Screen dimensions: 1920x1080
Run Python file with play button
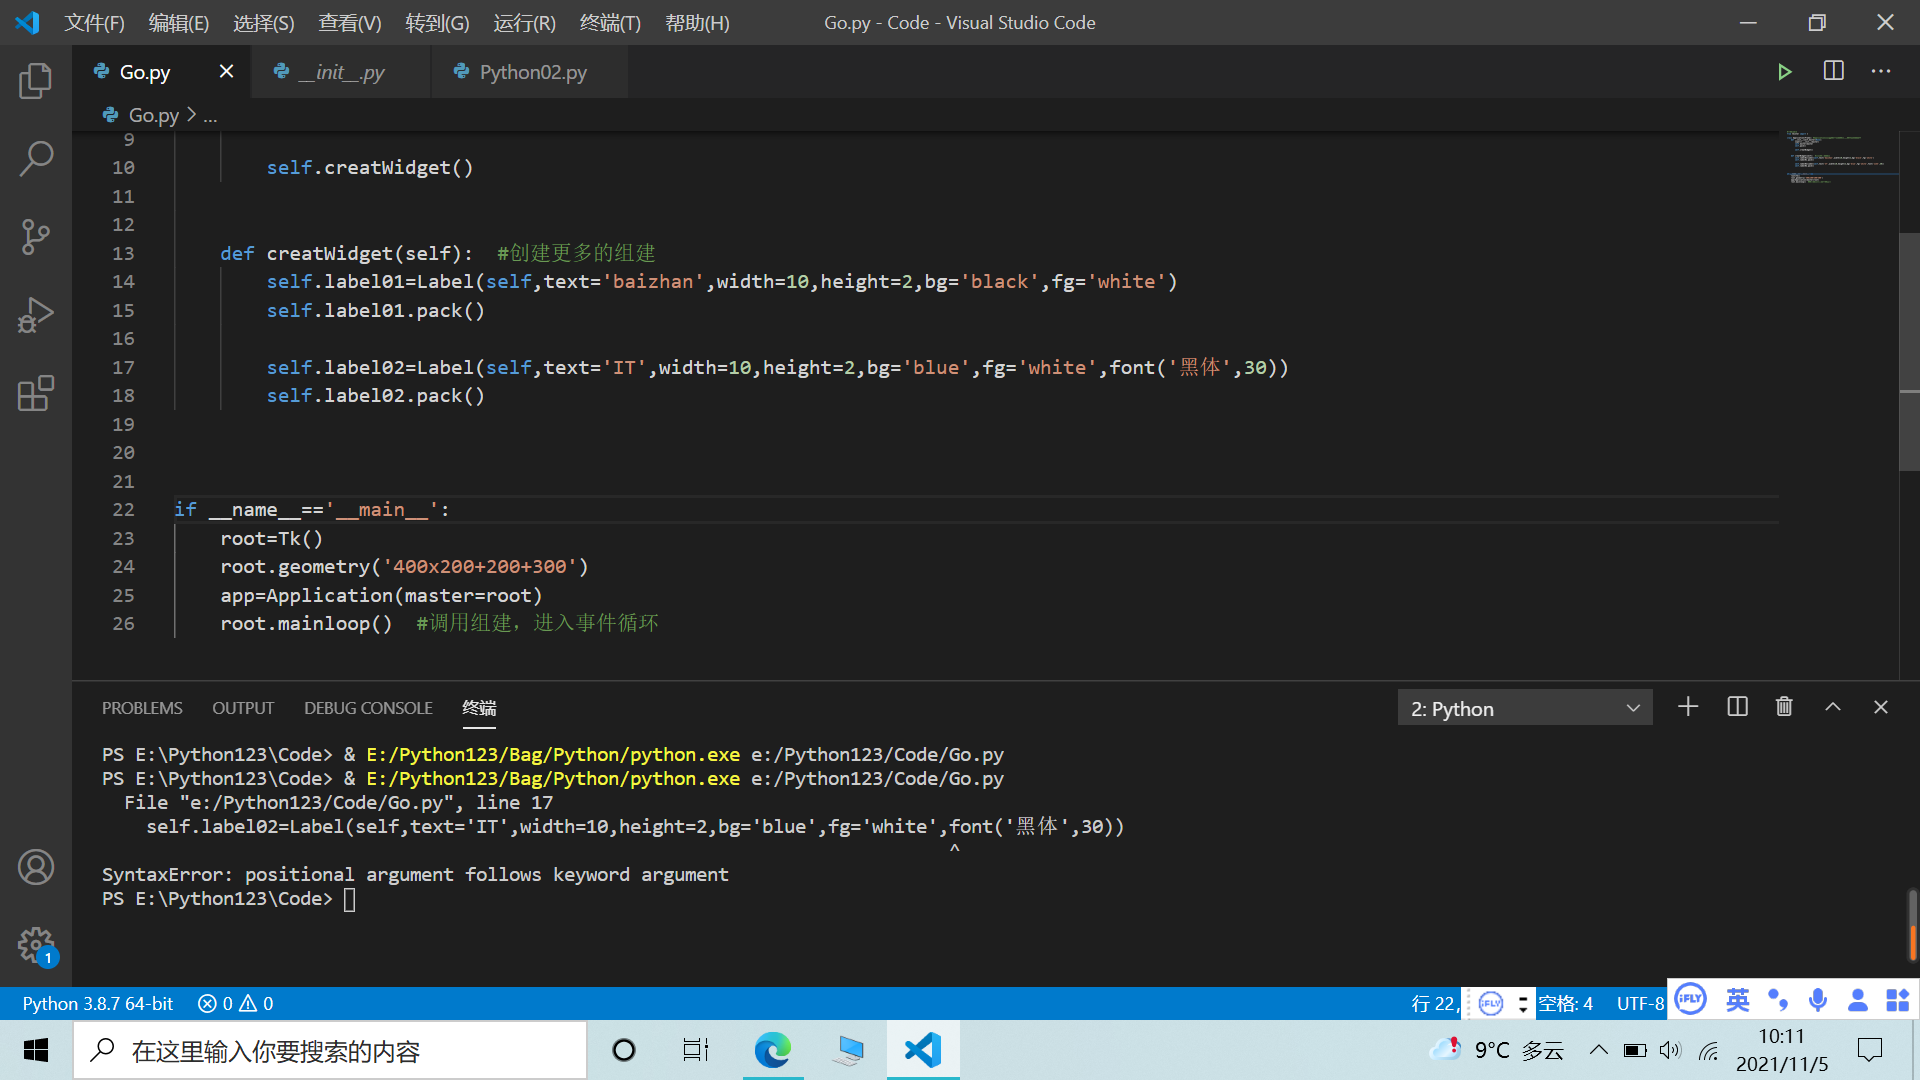[1784, 72]
